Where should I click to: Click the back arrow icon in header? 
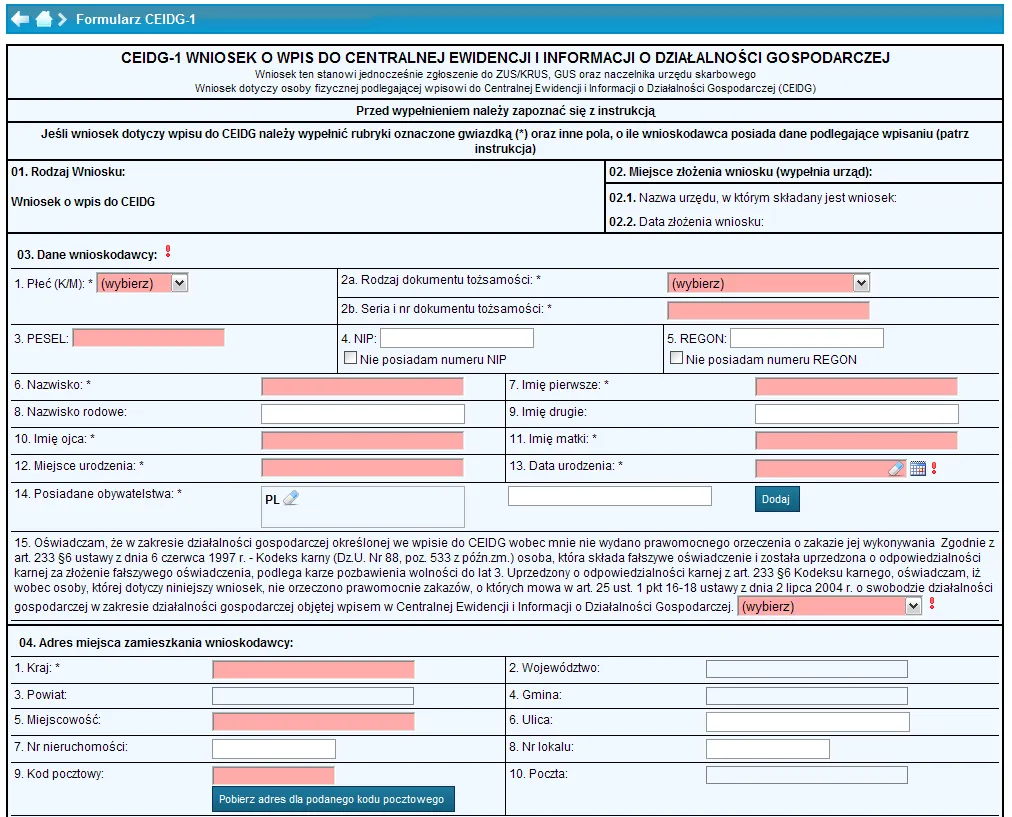(x=20, y=19)
